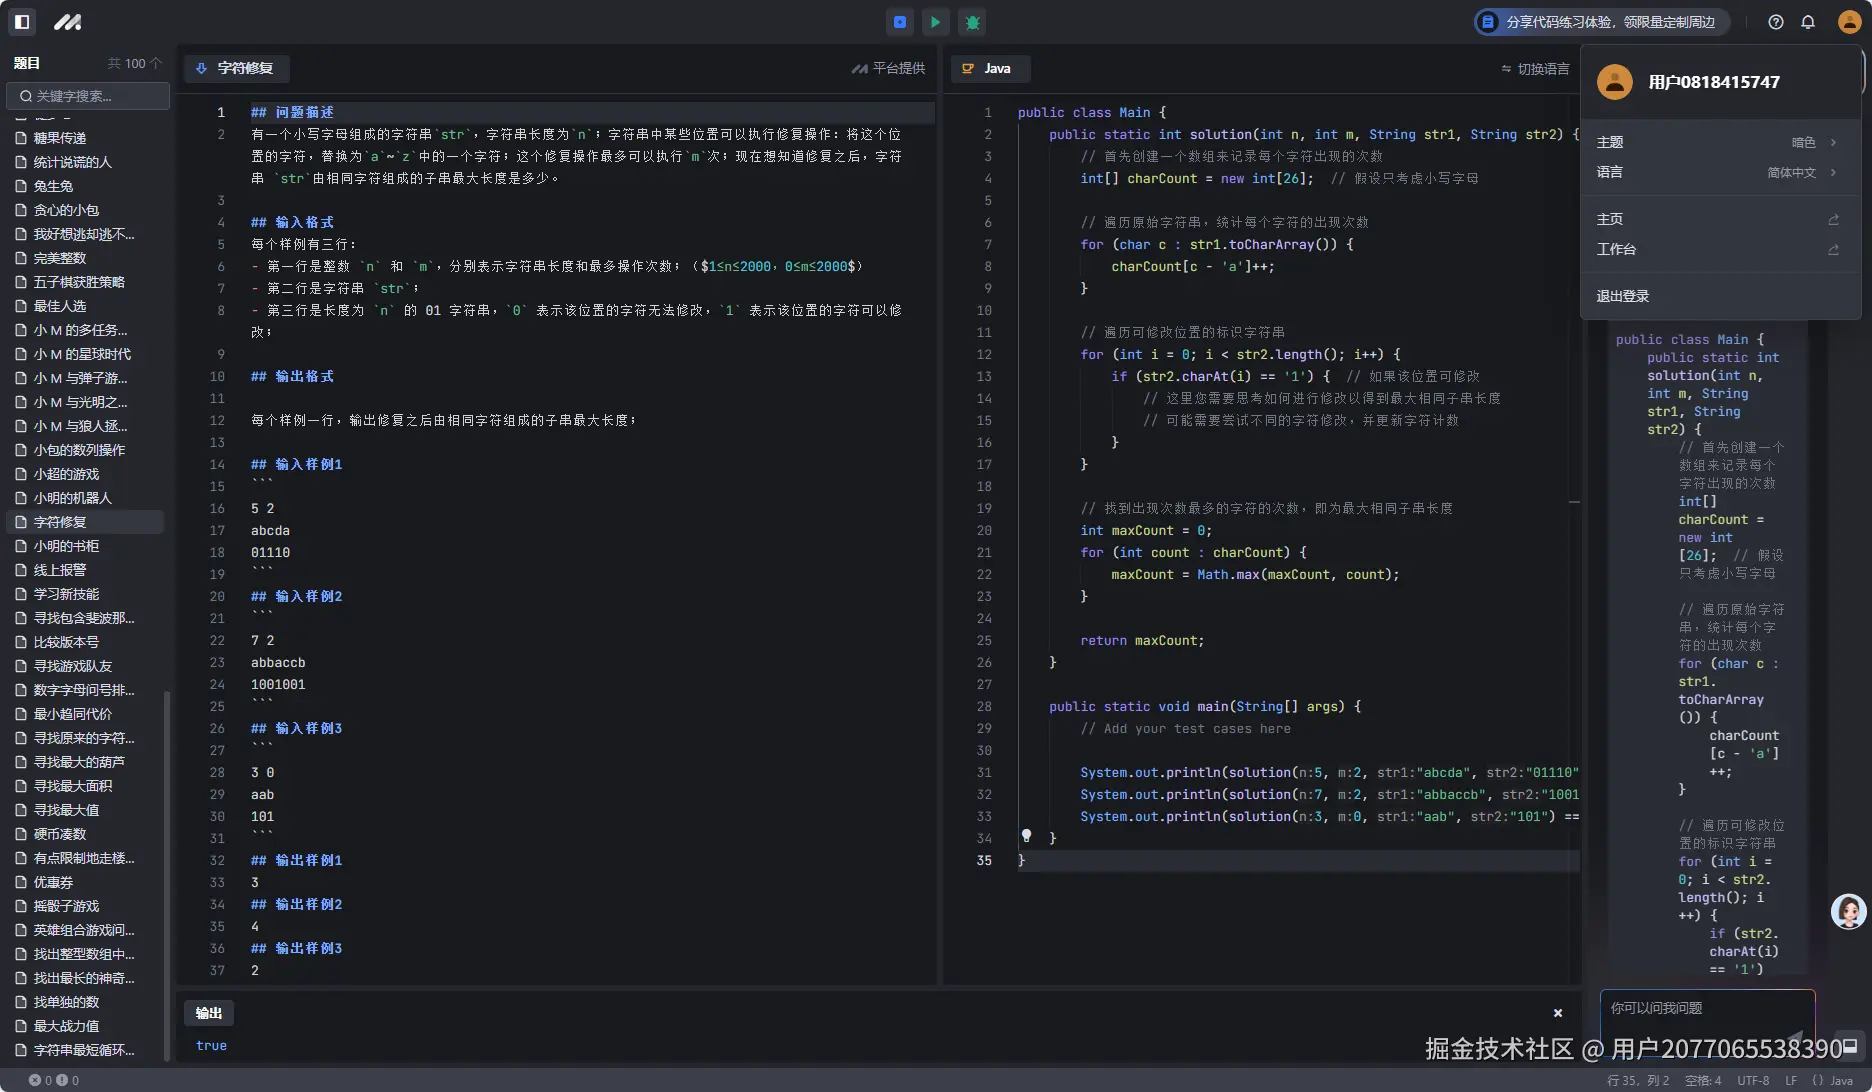Screen dimensions: 1872x1092
Task: Click the blue submit square icon
Action: 900,22
